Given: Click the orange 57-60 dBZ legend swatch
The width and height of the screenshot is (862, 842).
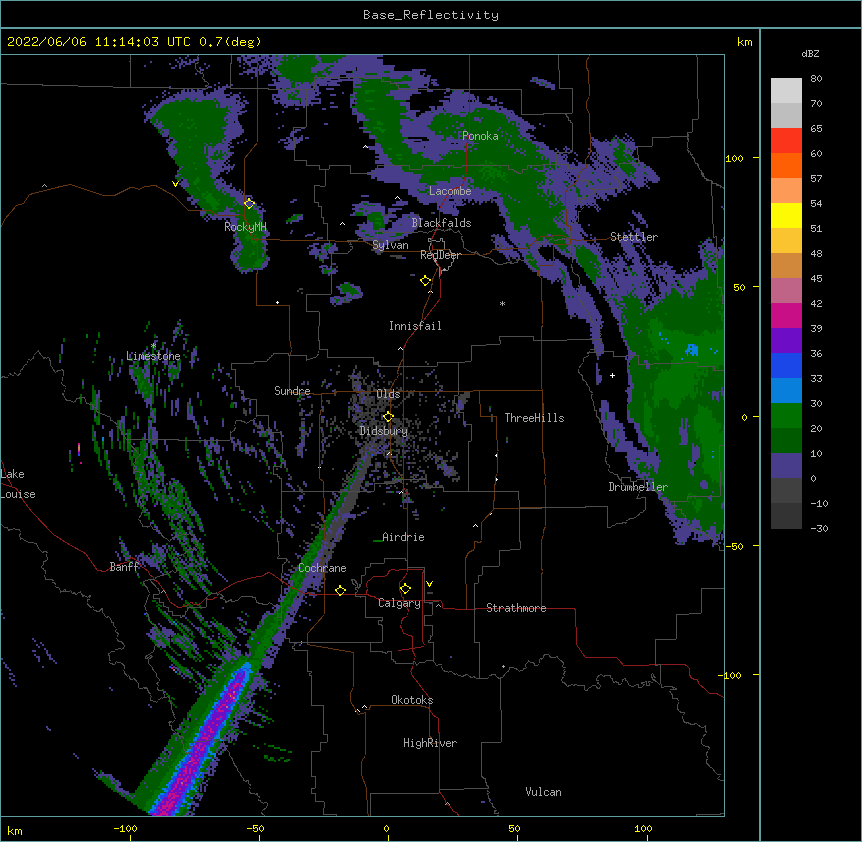Looking at the screenshot, I should click(786, 165).
